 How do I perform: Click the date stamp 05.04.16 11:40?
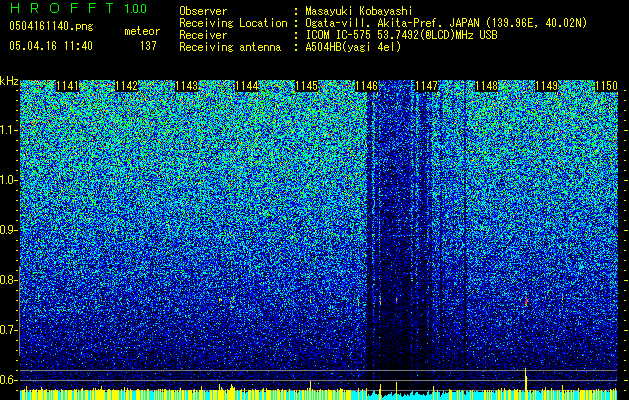pyautogui.click(x=51, y=46)
